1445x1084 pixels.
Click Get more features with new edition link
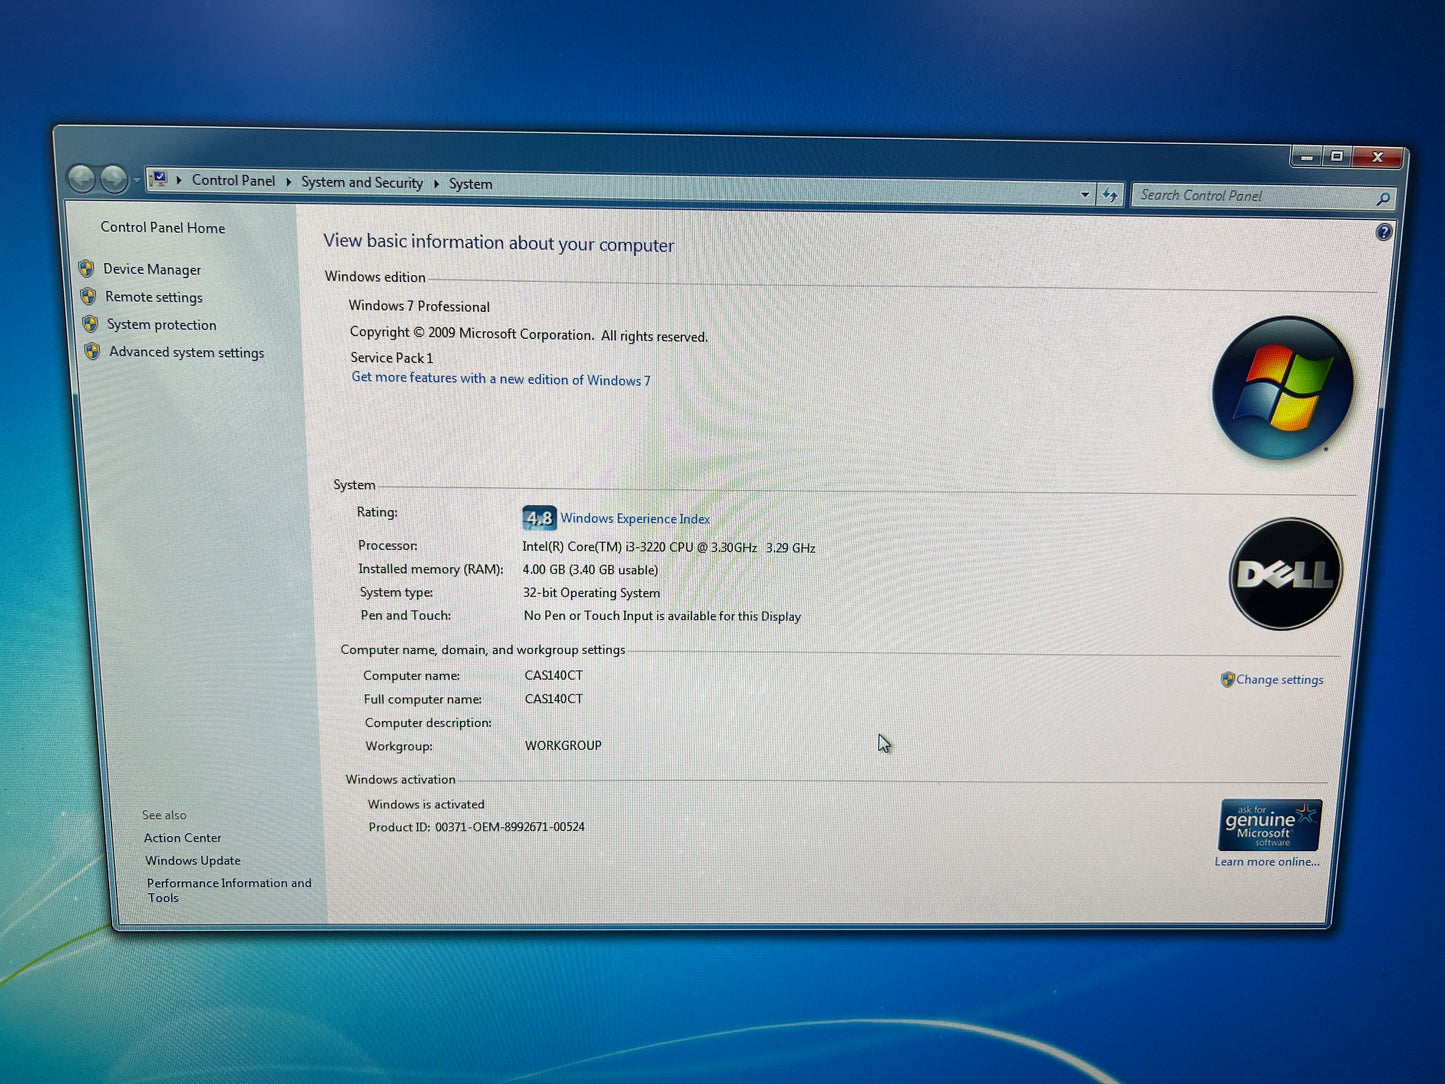(x=500, y=379)
